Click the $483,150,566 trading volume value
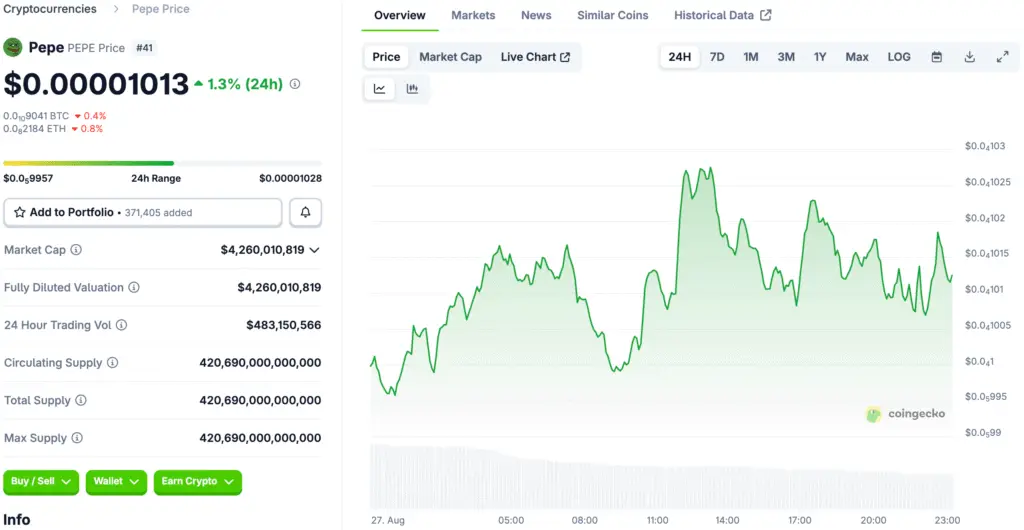 (283, 325)
